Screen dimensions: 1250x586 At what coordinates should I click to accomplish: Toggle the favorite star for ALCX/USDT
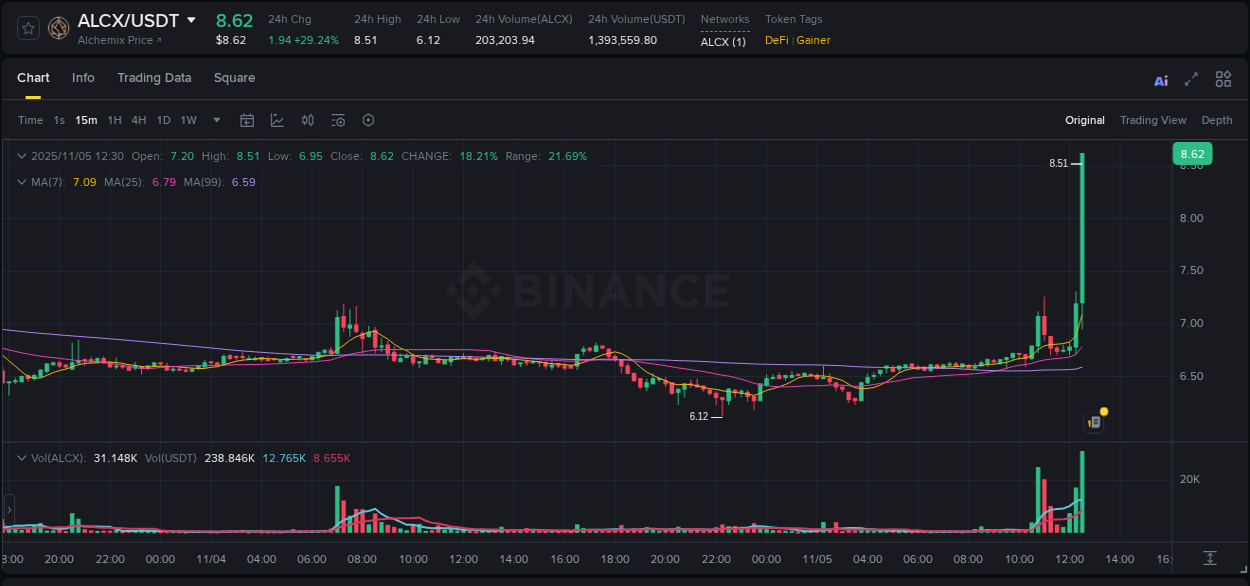pos(27,28)
